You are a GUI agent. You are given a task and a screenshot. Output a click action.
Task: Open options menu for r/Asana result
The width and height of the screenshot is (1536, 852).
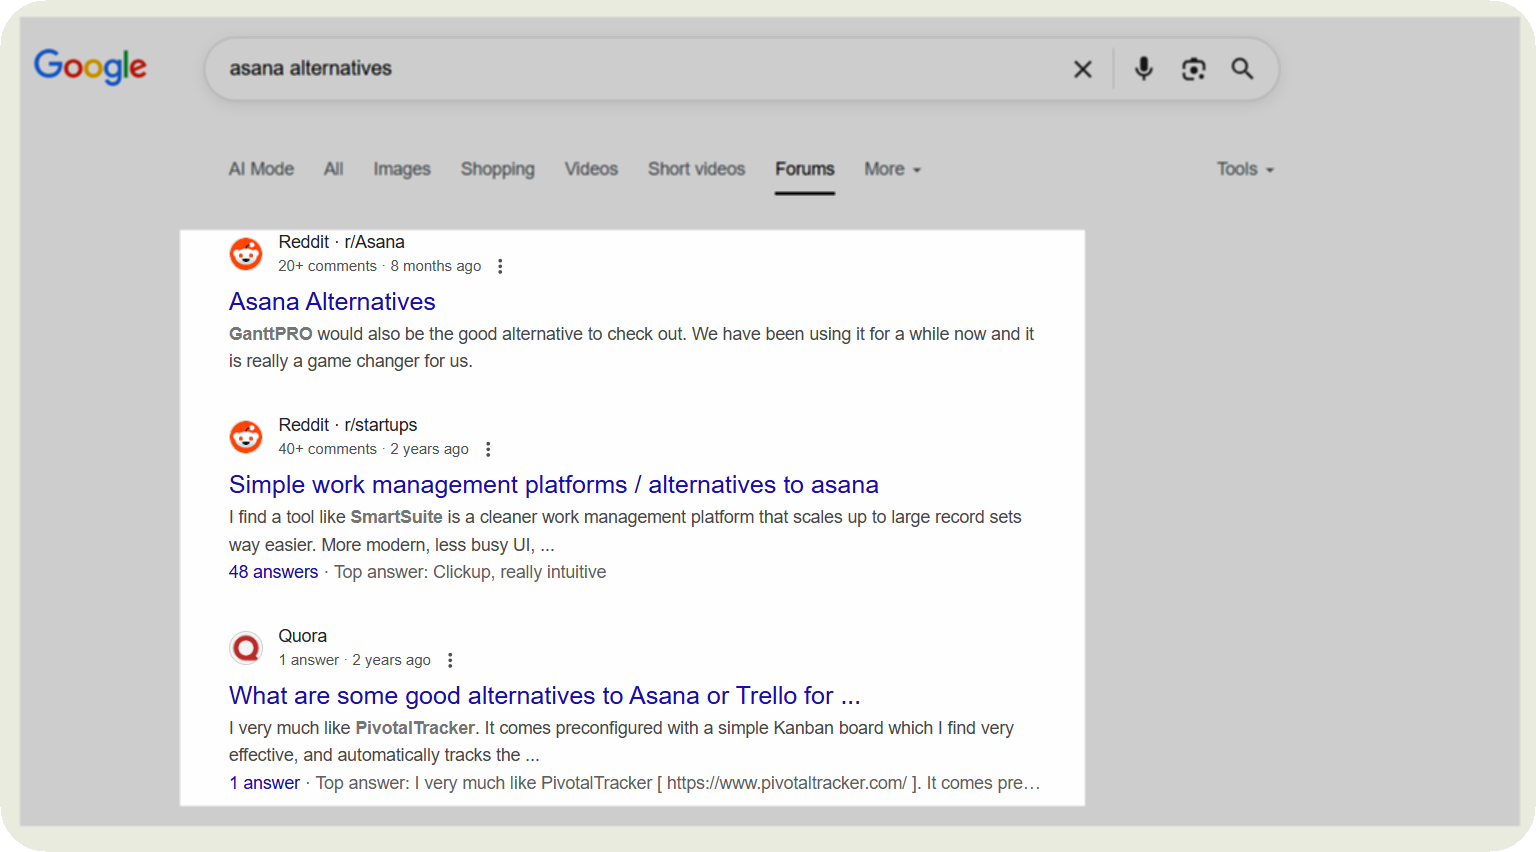point(500,266)
